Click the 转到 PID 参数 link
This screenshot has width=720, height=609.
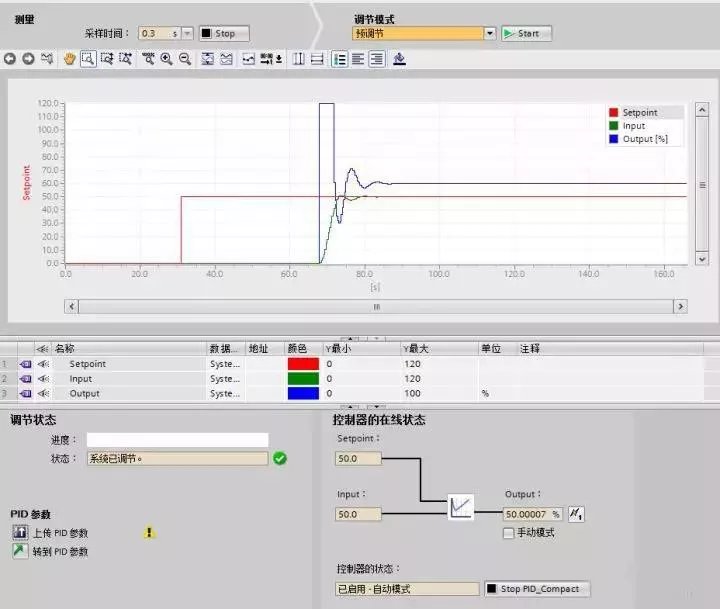point(60,552)
